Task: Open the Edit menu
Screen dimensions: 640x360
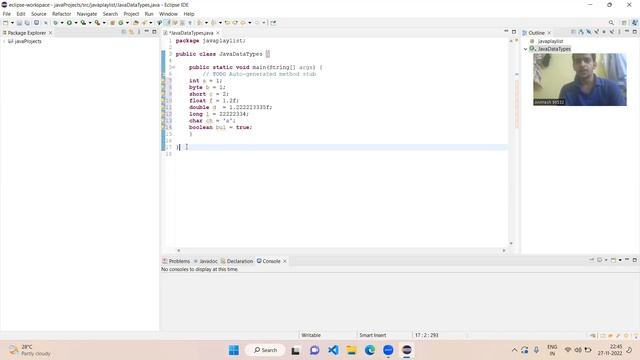Action: click(21, 14)
